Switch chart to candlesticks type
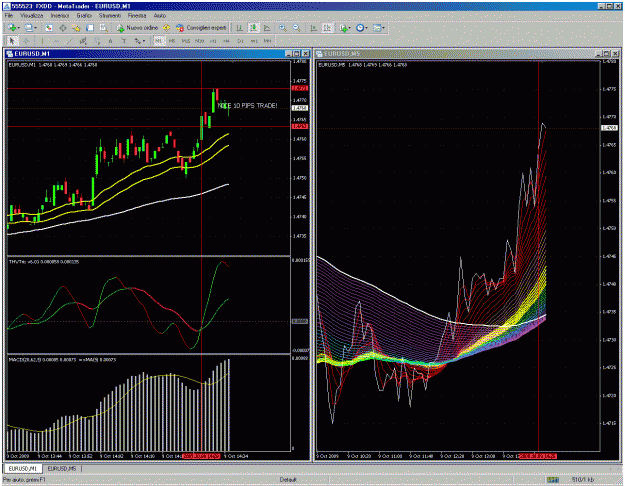 (253, 28)
